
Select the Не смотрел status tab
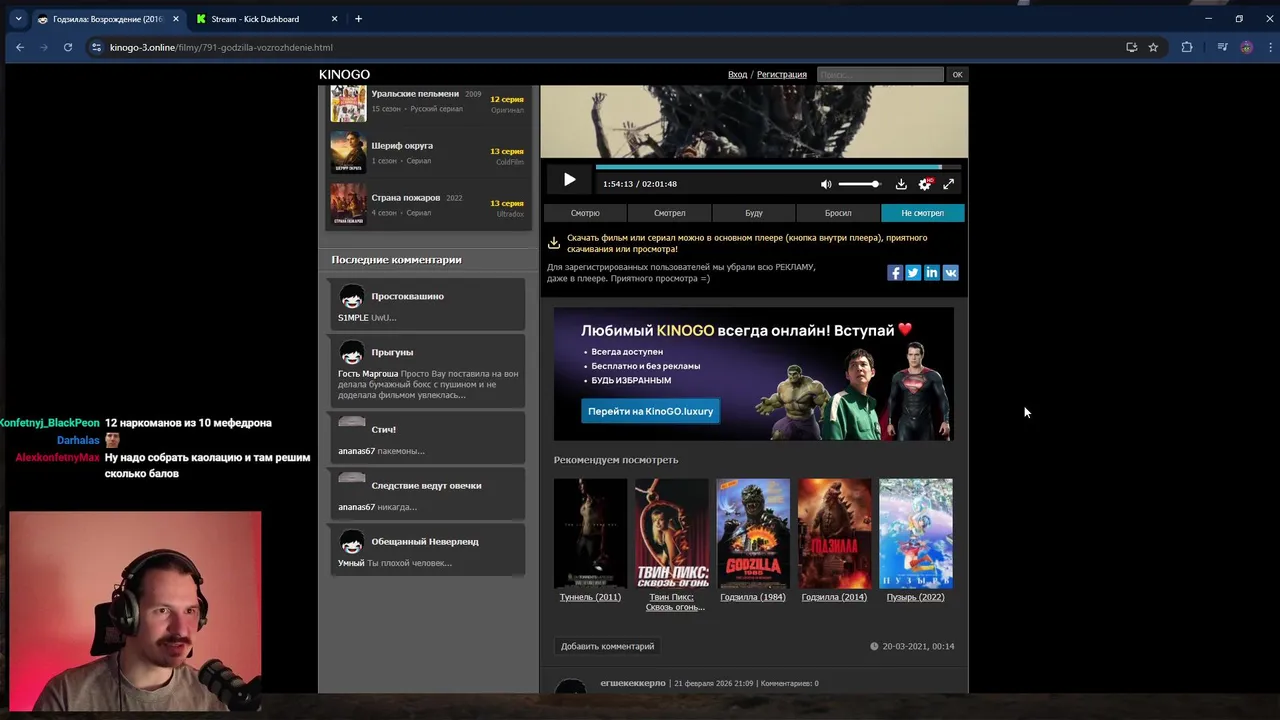click(922, 213)
